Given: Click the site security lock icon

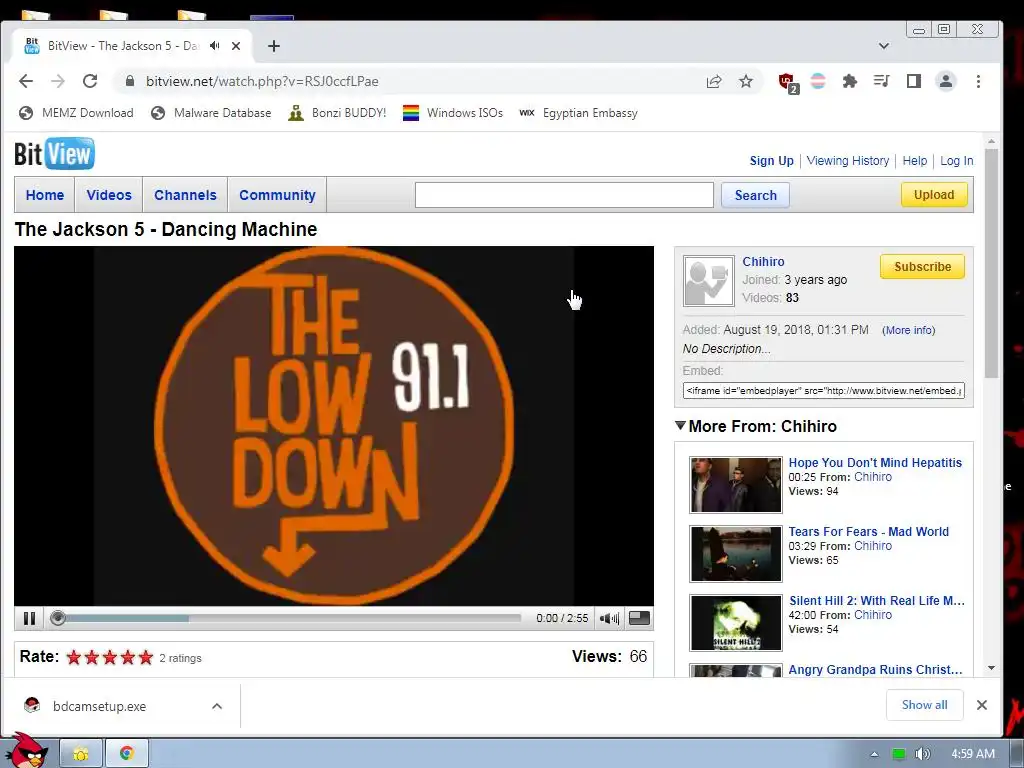Looking at the screenshot, I should tap(130, 81).
